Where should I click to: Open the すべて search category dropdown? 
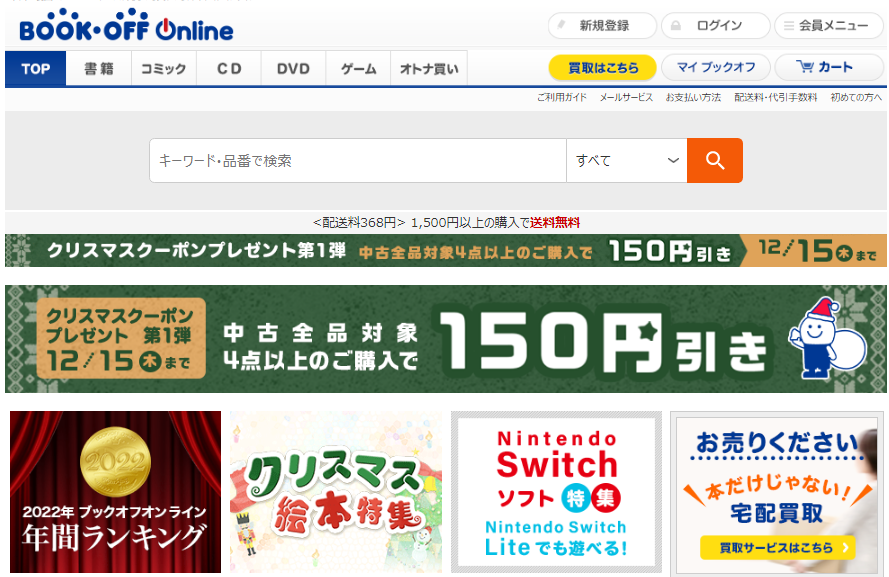tap(626, 160)
